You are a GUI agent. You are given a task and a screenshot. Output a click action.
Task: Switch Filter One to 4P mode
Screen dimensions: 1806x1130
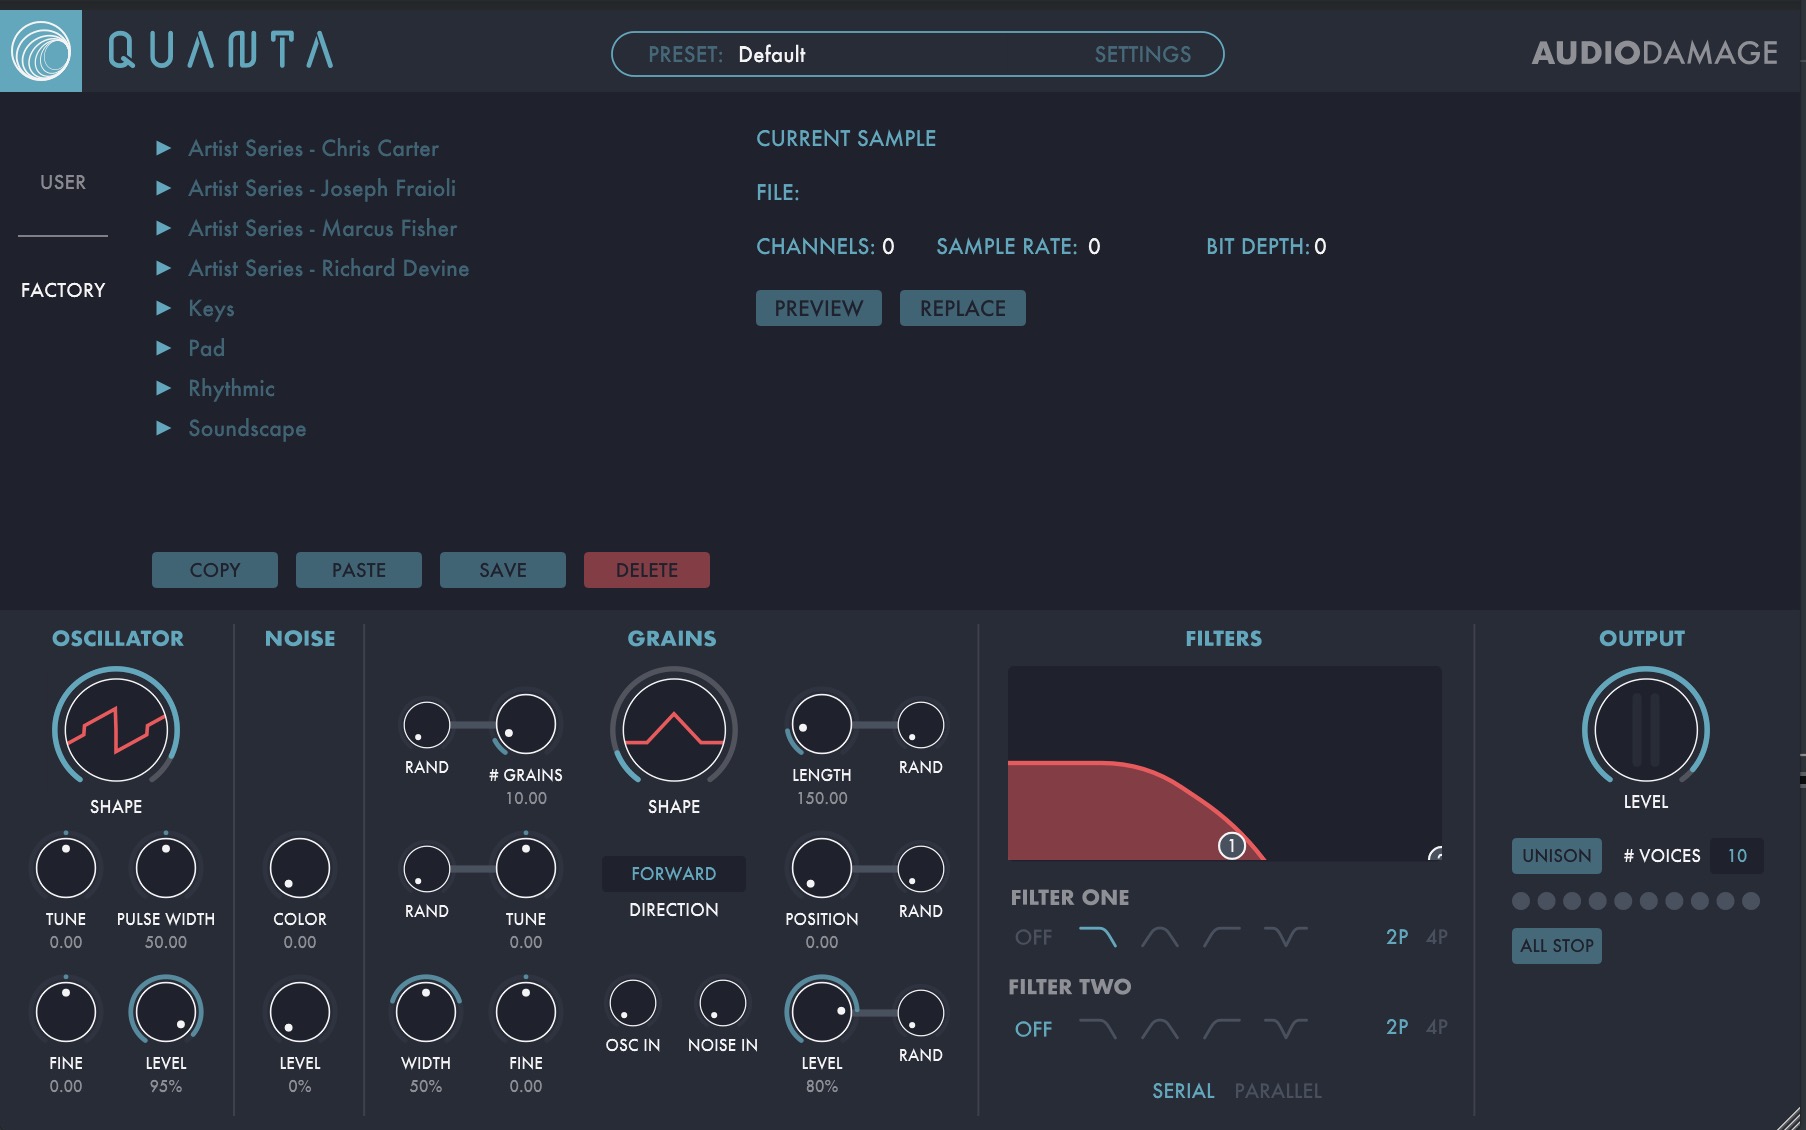1437,937
